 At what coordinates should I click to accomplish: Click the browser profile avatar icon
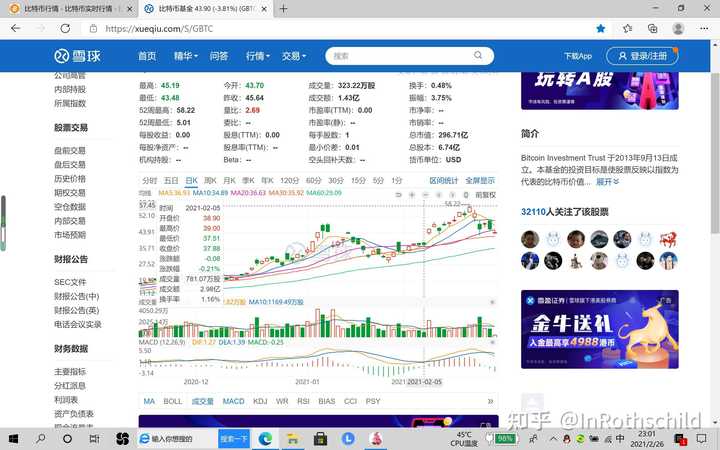(678, 28)
